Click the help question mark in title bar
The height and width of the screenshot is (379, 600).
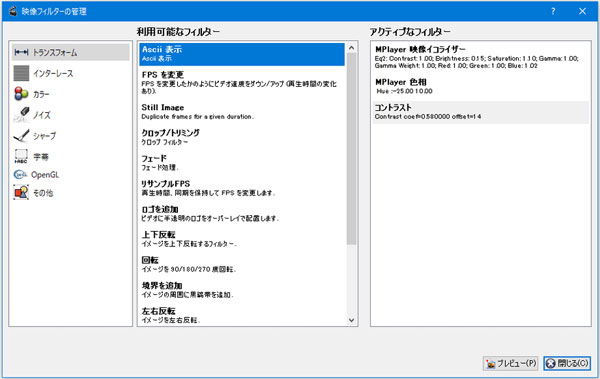click(553, 11)
